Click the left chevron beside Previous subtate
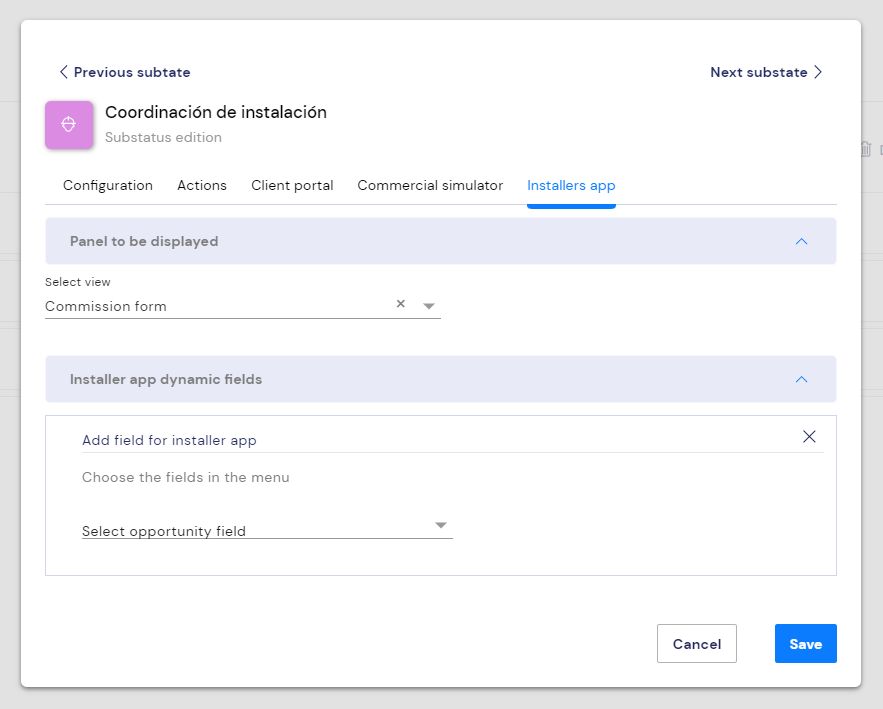The height and width of the screenshot is (709, 883). coord(64,72)
